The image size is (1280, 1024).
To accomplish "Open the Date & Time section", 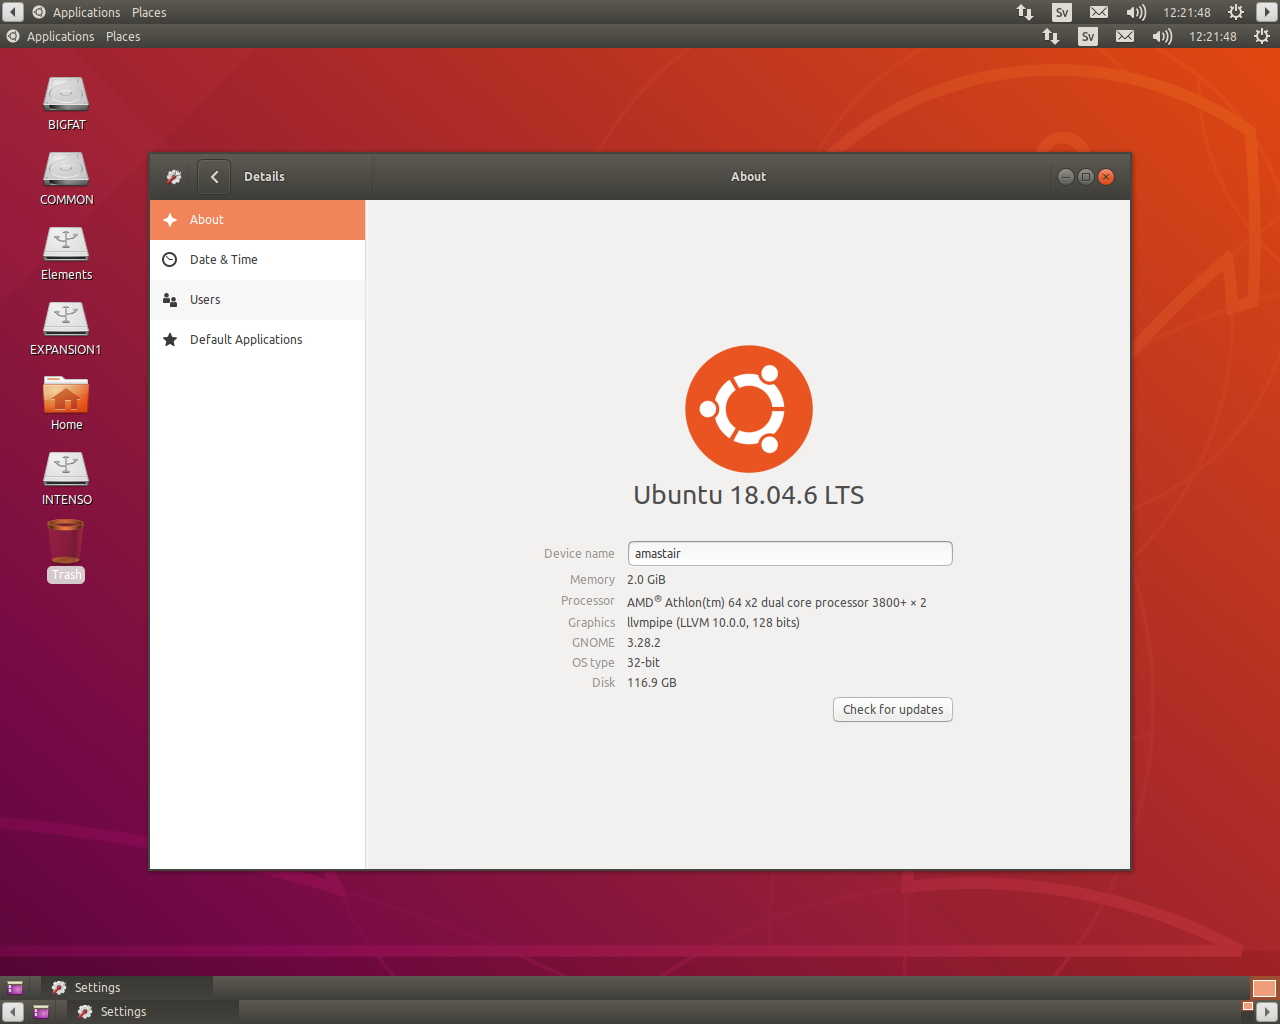I will click(x=257, y=260).
